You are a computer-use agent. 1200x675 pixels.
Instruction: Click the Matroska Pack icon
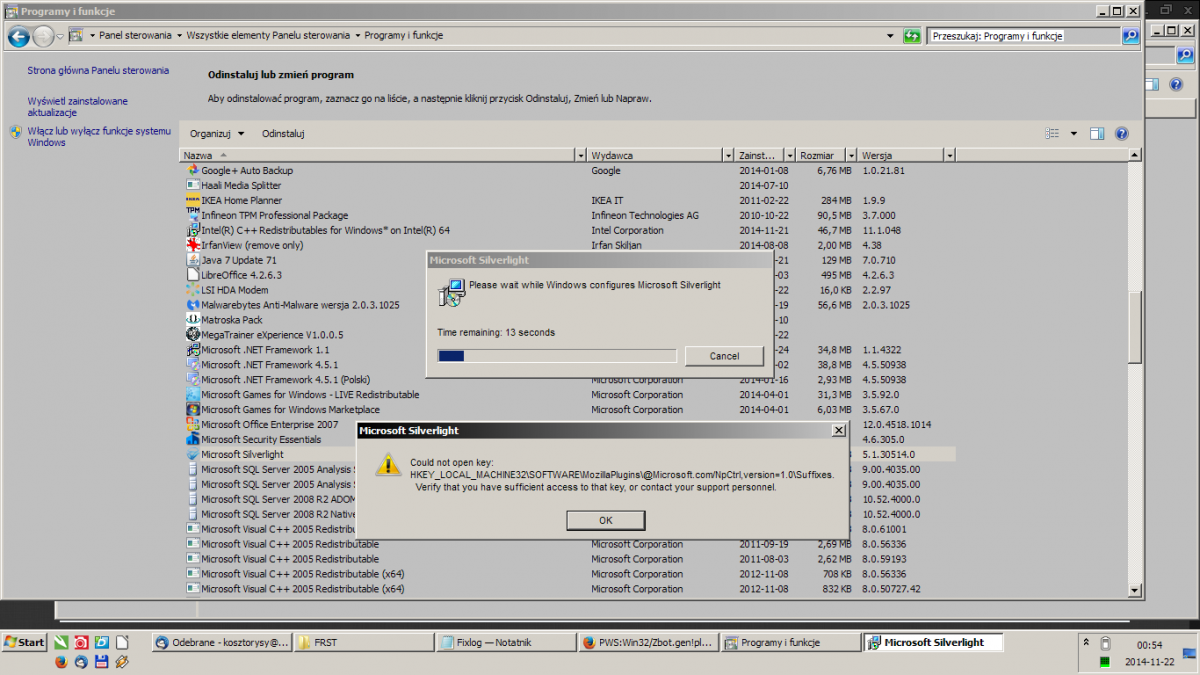(193, 320)
